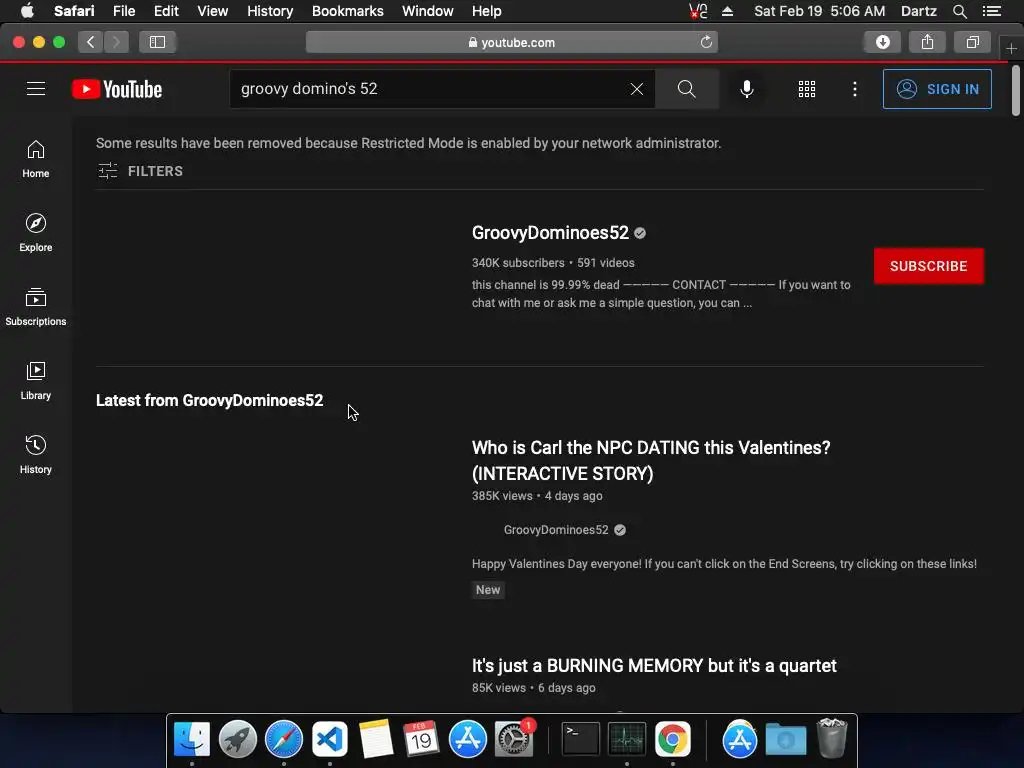Open the BURNING MEMORY quartet video
This screenshot has width=1024, height=768.
[x=654, y=665]
